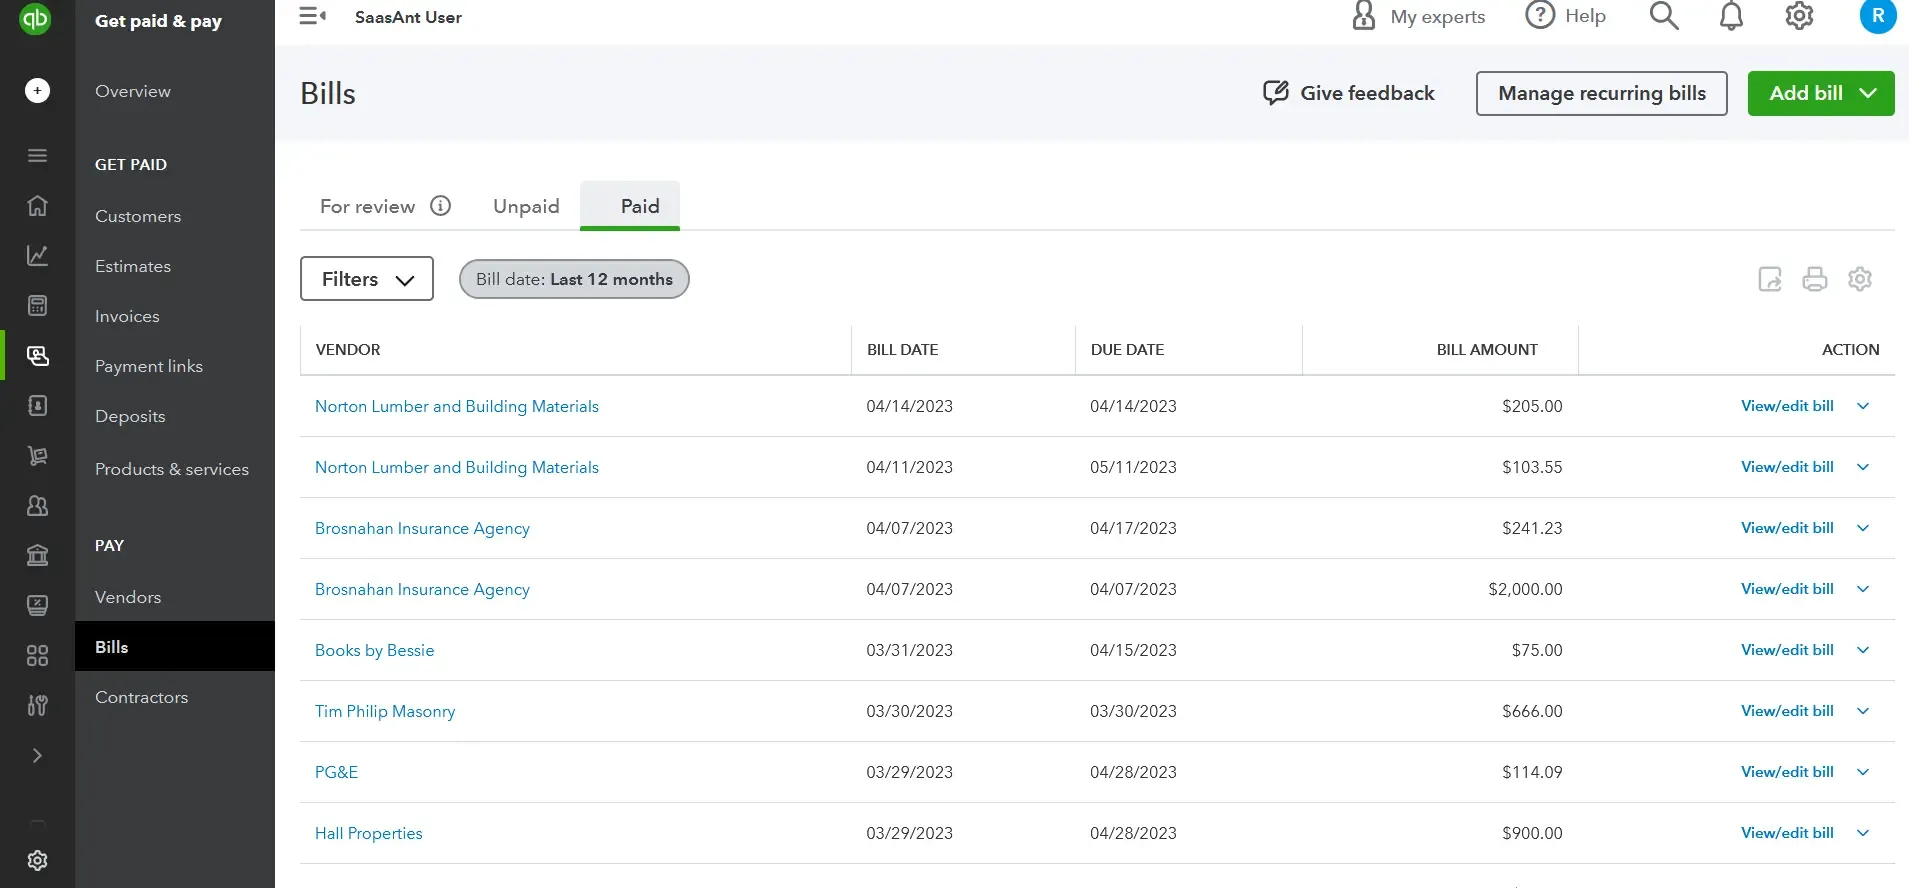The image size is (1909, 888).
Task: Open the shopping cart icon in left rail
Action: (x=37, y=456)
